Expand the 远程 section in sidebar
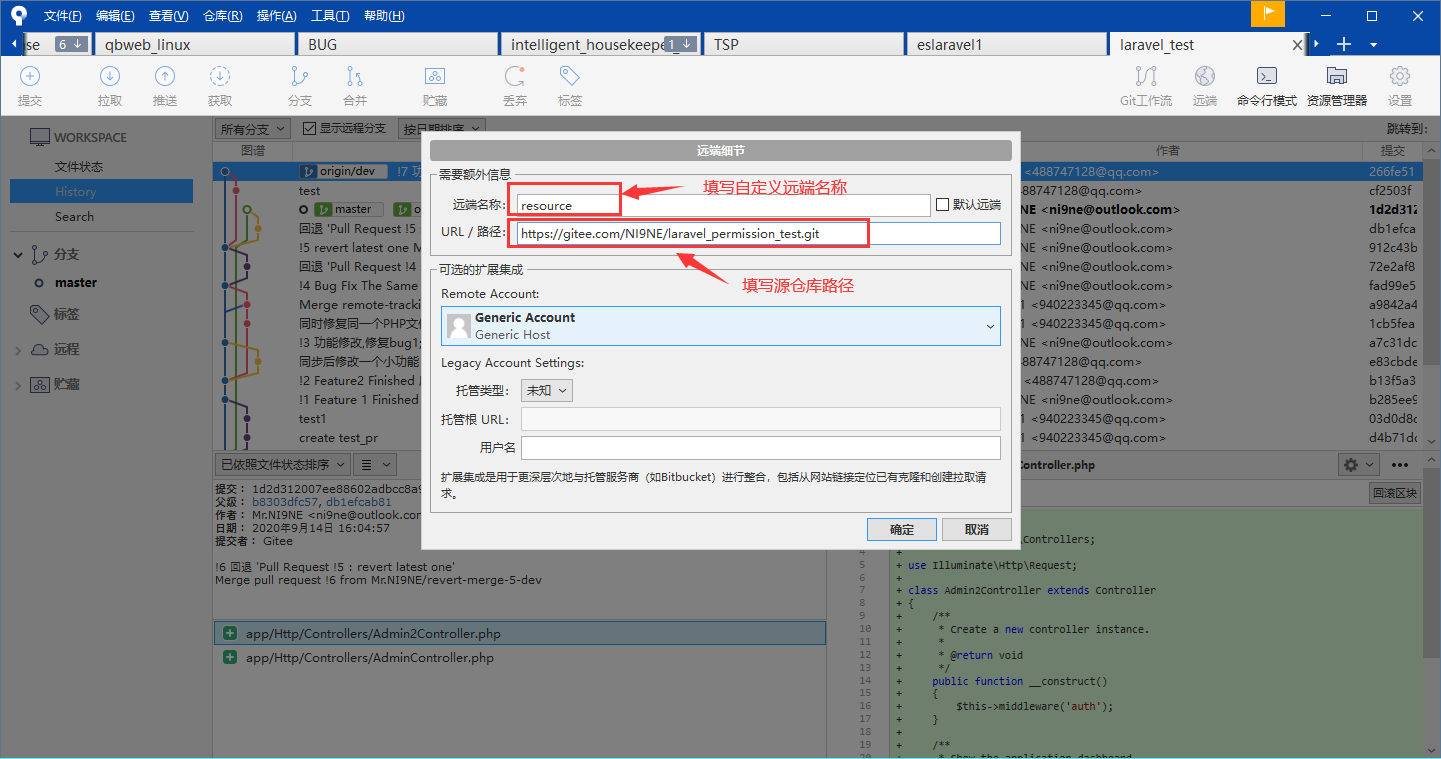Viewport: 1441px width, 759px height. tap(19, 350)
